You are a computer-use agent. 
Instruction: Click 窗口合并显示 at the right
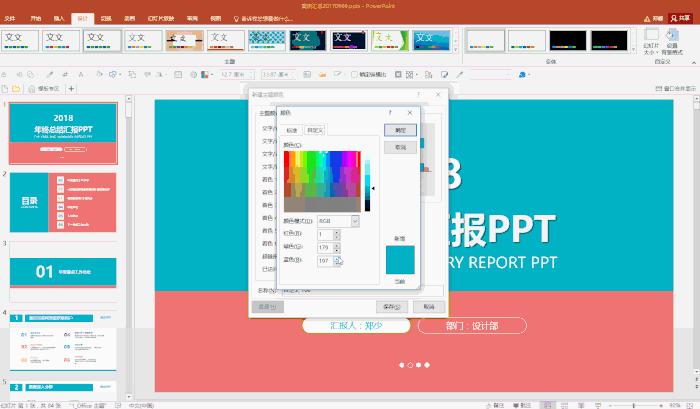675,88
